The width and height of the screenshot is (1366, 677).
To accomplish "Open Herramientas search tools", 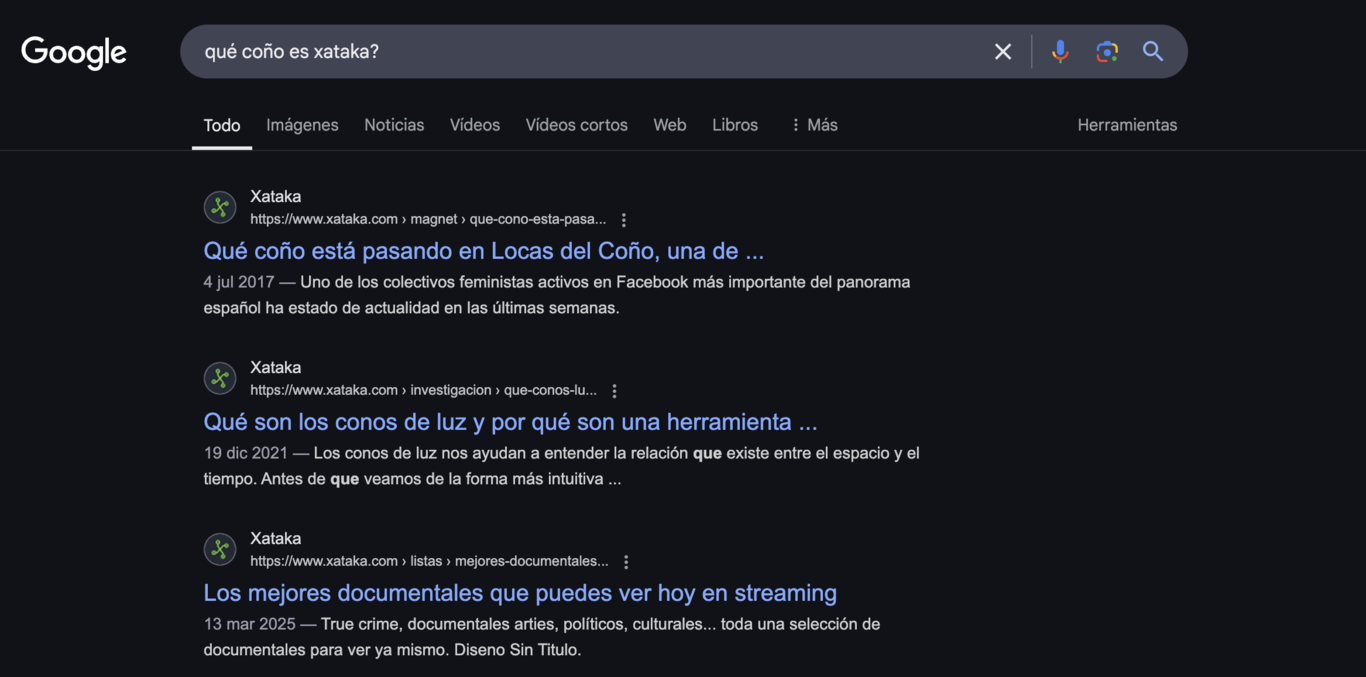I will click(x=1127, y=125).
